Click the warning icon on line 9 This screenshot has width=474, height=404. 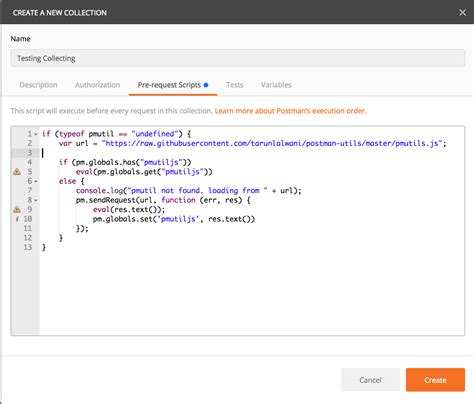pyautogui.click(x=17, y=209)
